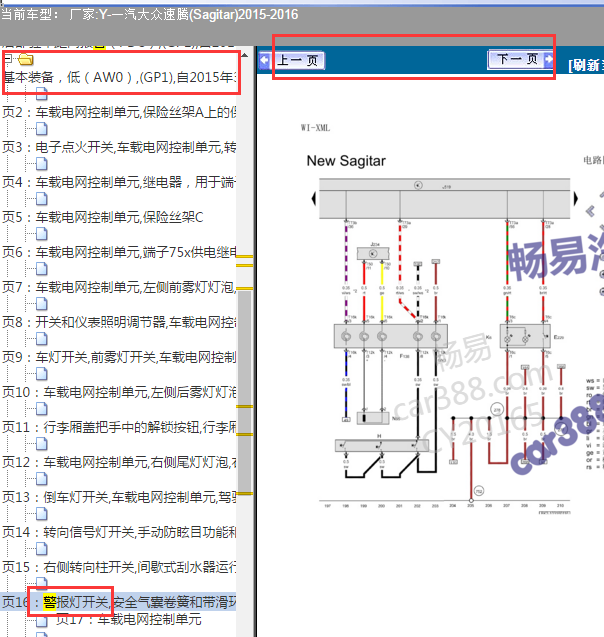The image size is (604, 637).
Task: Open 页6：端子75x供电继电器 entry
Action: [x=119, y=252]
